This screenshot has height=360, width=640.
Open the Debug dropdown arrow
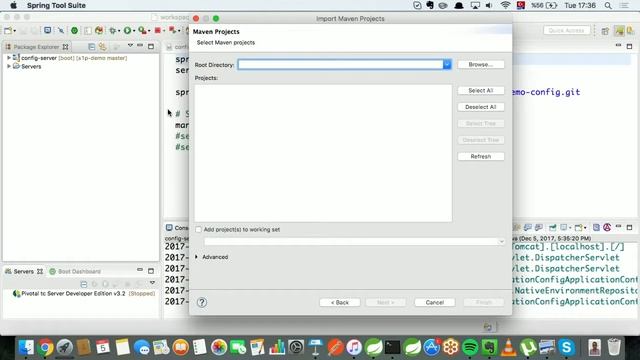pyautogui.click(x=119, y=31)
